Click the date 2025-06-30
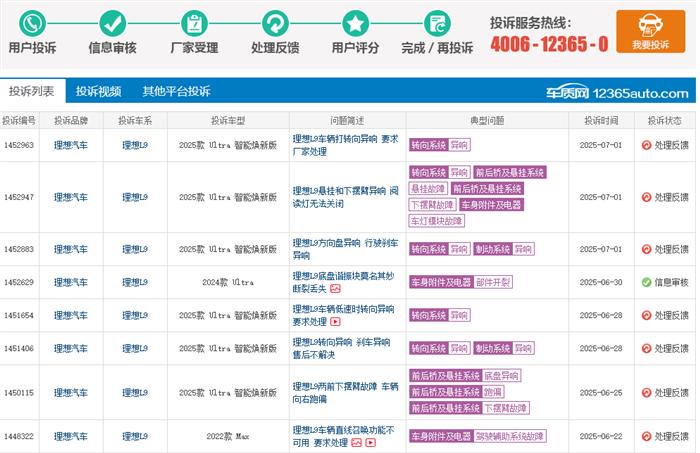 (x=601, y=282)
